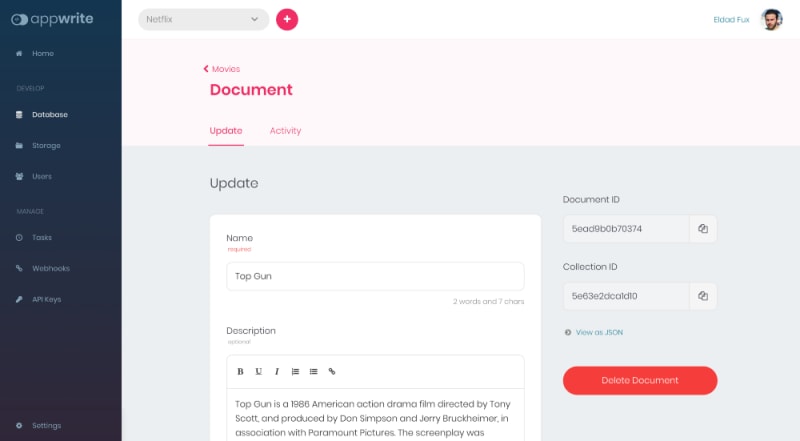Open Settings at sidebar bottom
Viewport: 800px width, 441px height.
pyautogui.click(x=46, y=425)
